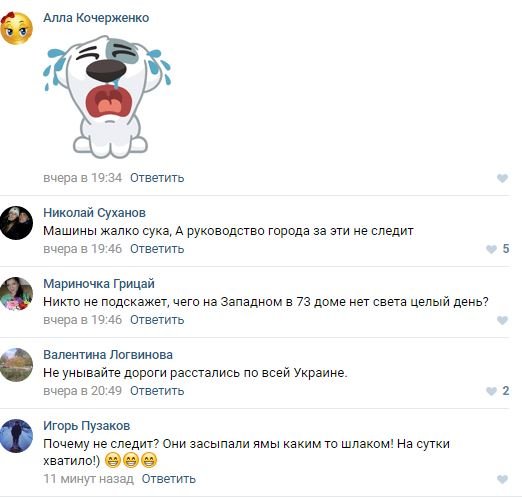Open Мариночка Грицай profile name link
Image resolution: width=522 pixels, height=498 pixels.
tap(99, 284)
